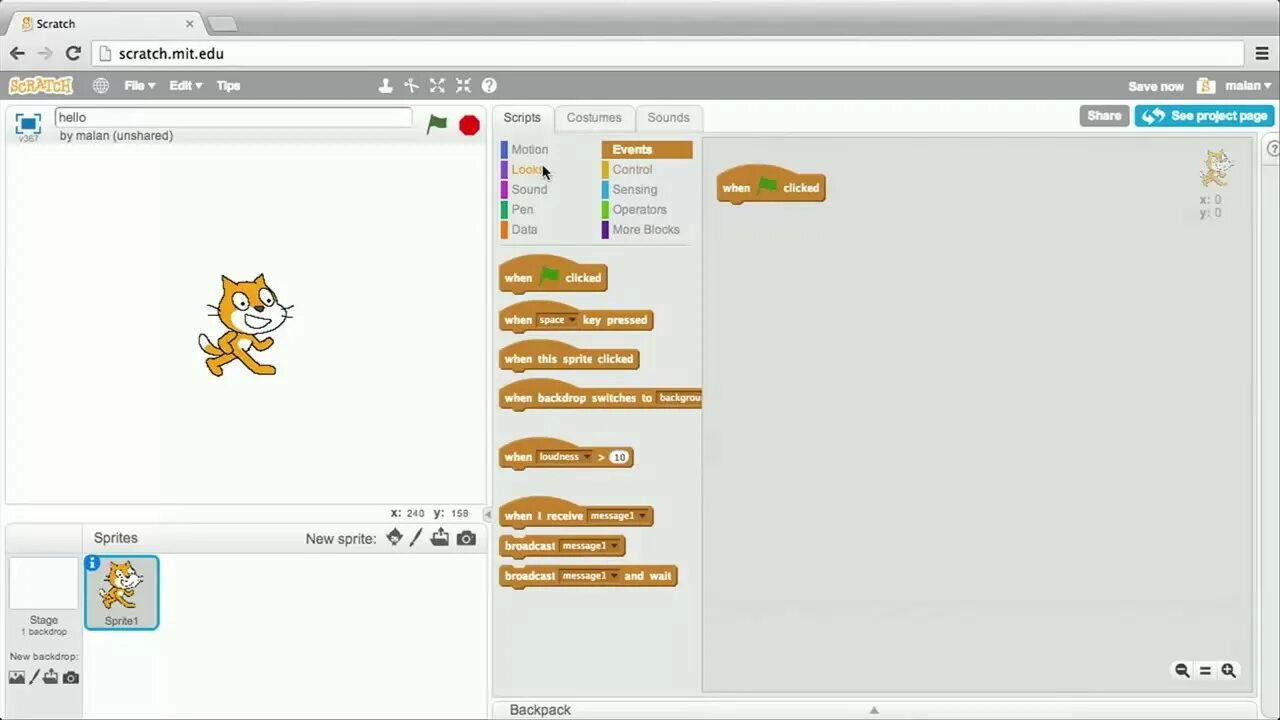The height and width of the screenshot is (720, 1280).
Task: Click the loudness threshold value 10
Action: [619, 457]
